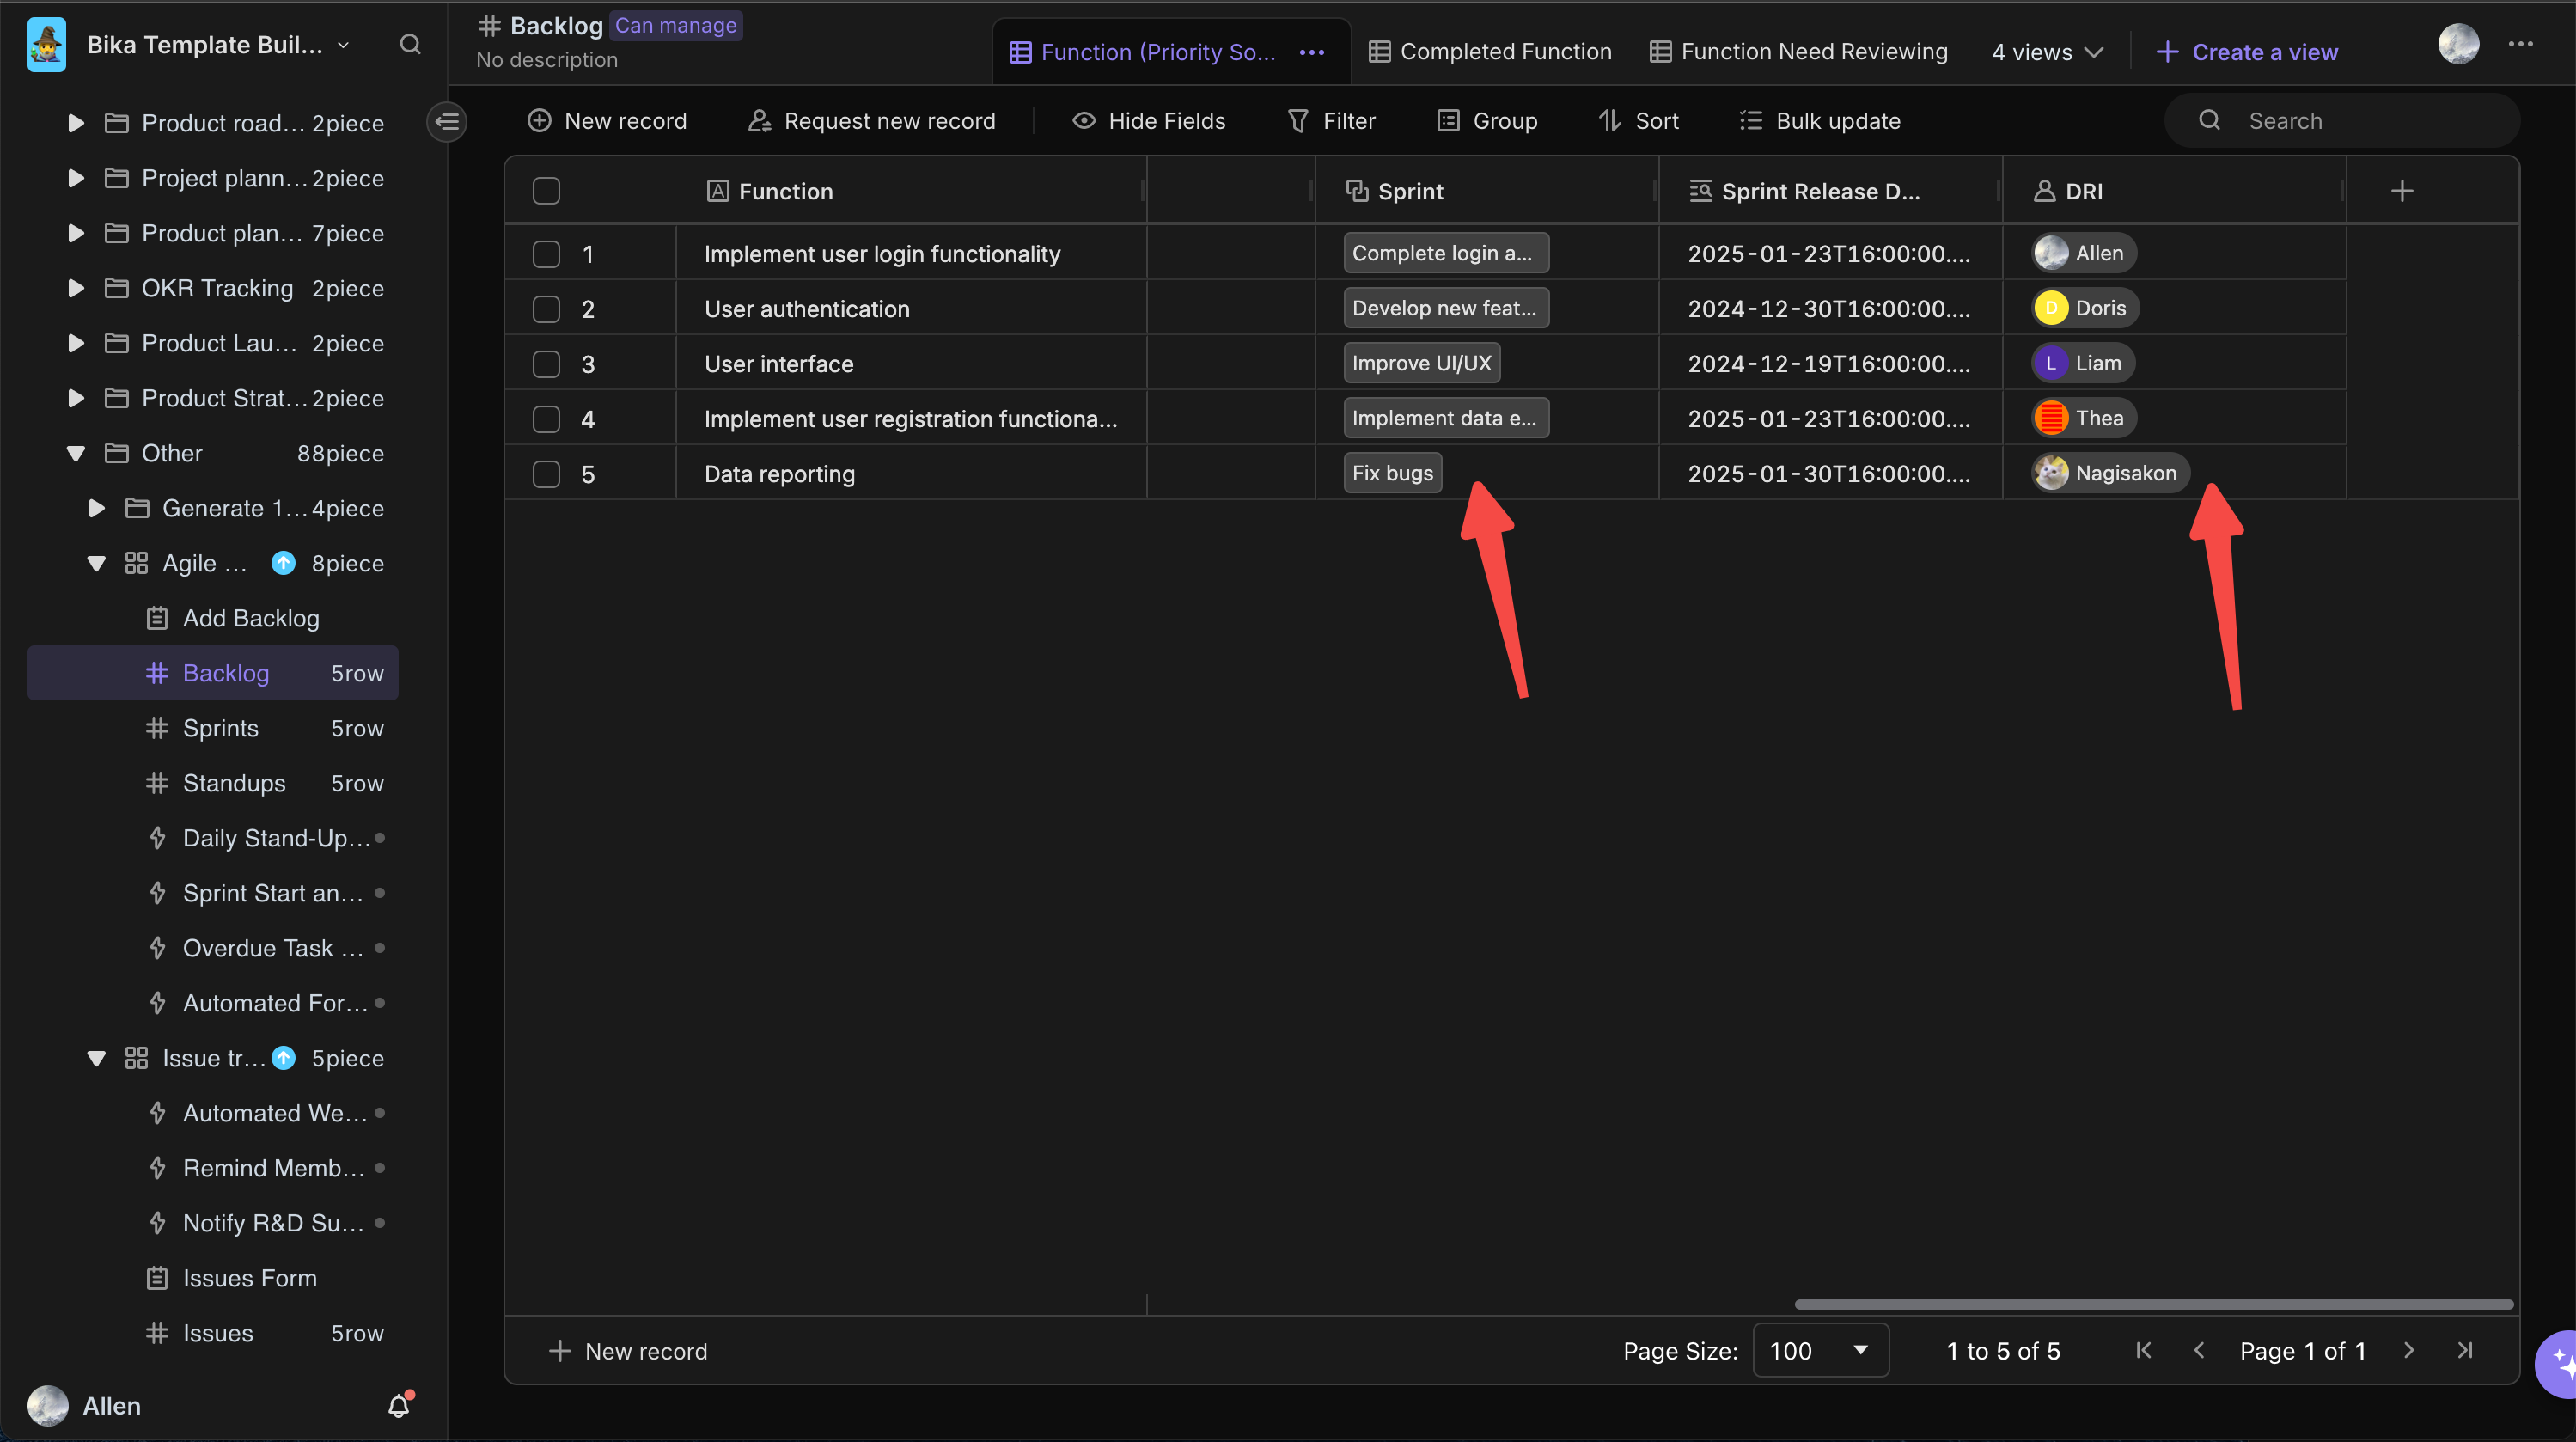Open the Issues Form in sidebar
Viewport: 2576px width, 1442px height.
click(x=213, y=1278)
